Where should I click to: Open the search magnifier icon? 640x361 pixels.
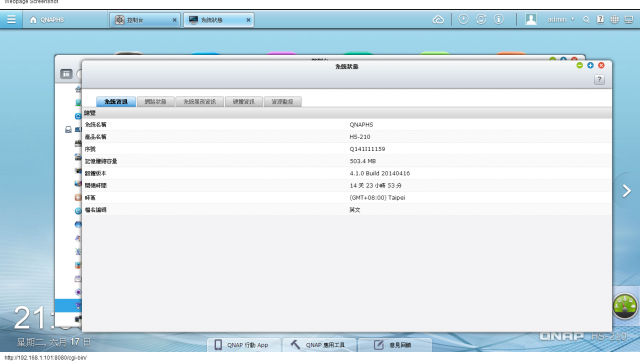pyautogui.click(x=586, y=19)
